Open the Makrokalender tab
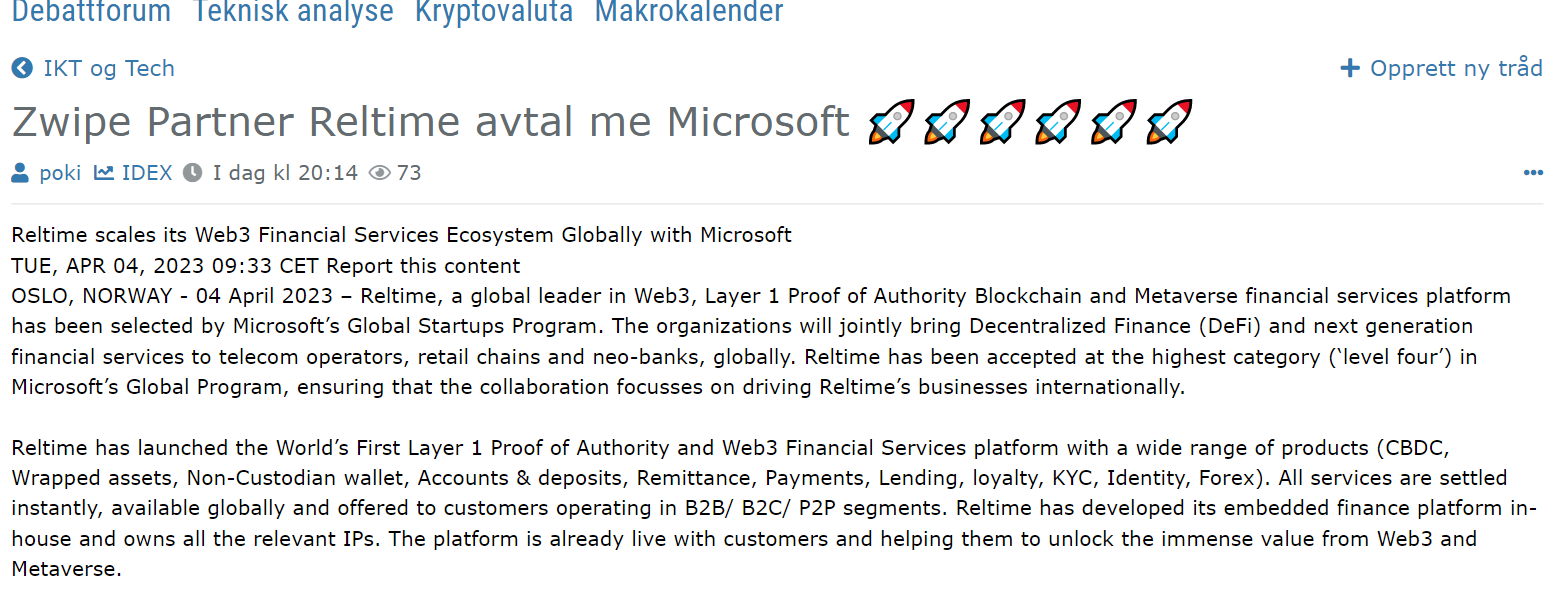The image size is (1551, 592). coord(689,11)
